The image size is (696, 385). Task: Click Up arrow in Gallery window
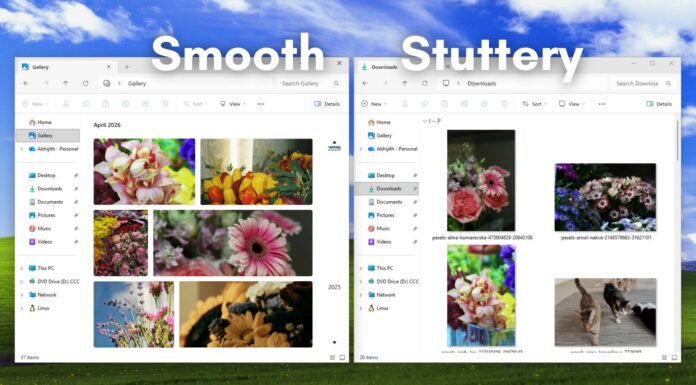click(66, 83)
